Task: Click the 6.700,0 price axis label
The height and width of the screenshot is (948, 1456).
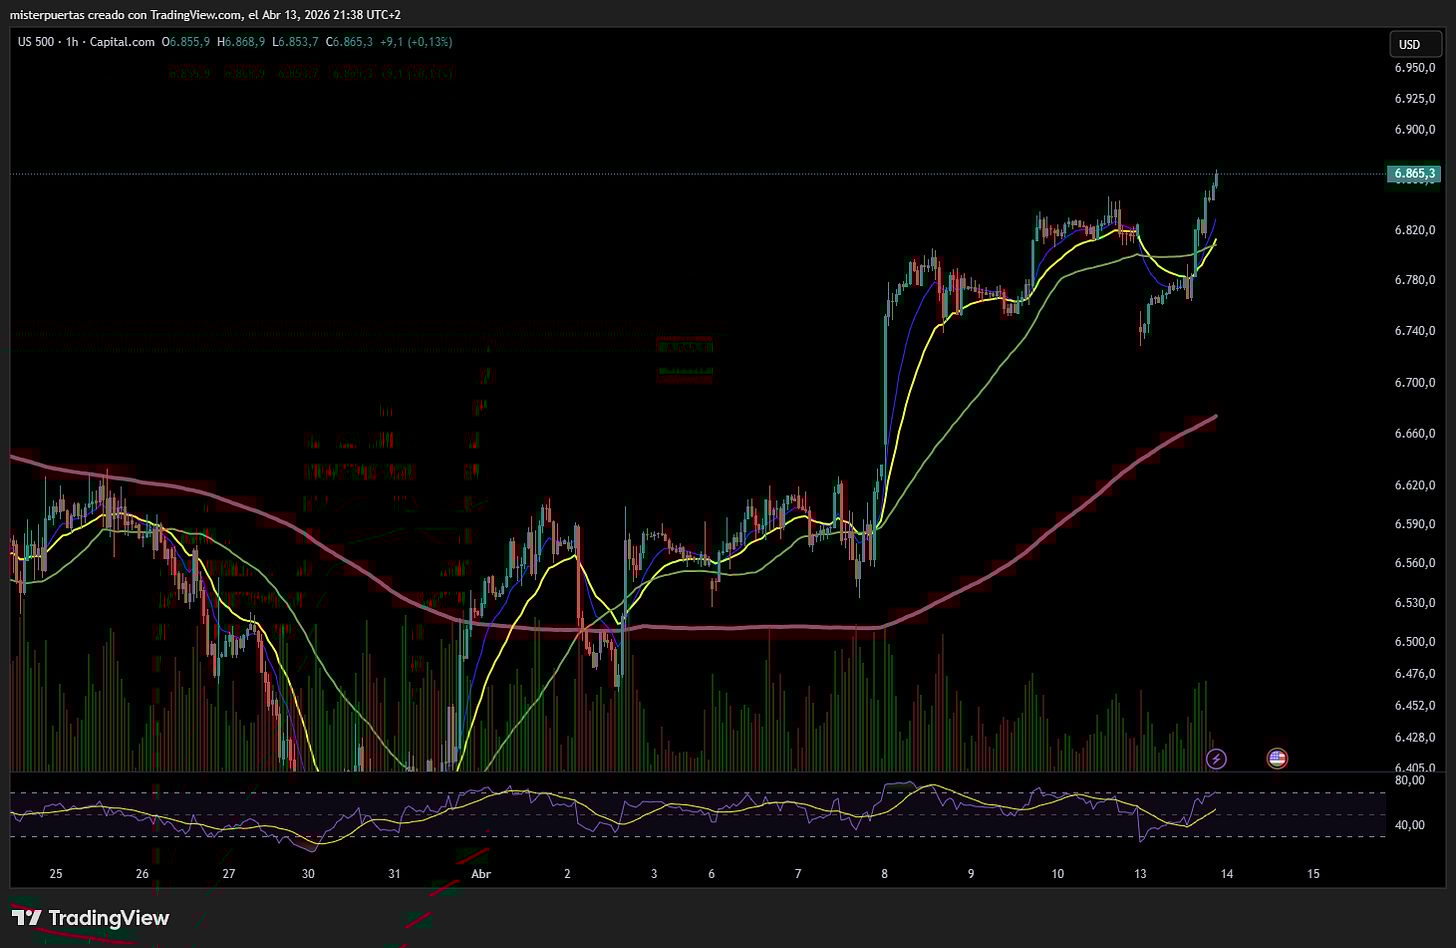Action: (x=1415, y=383)
